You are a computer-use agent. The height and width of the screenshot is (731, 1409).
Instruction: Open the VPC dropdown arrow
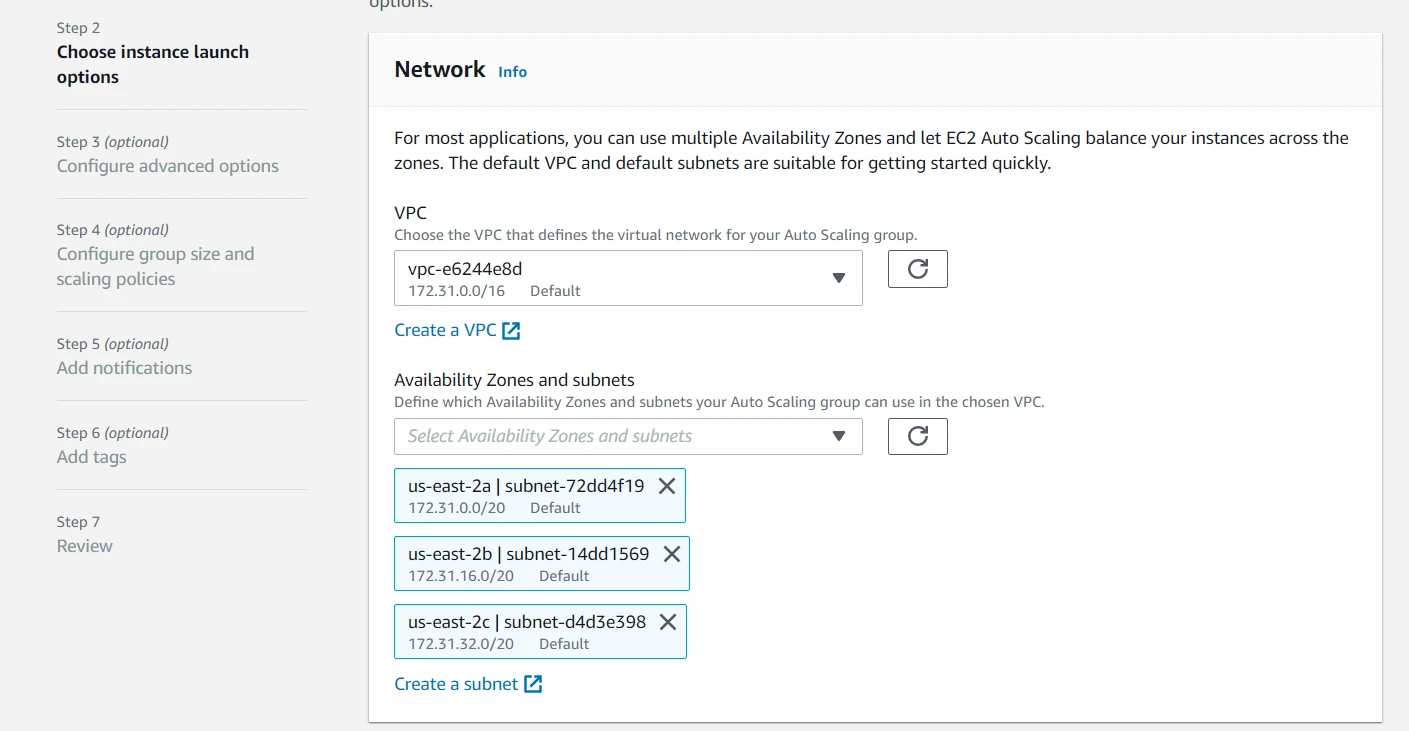point(838,277)
